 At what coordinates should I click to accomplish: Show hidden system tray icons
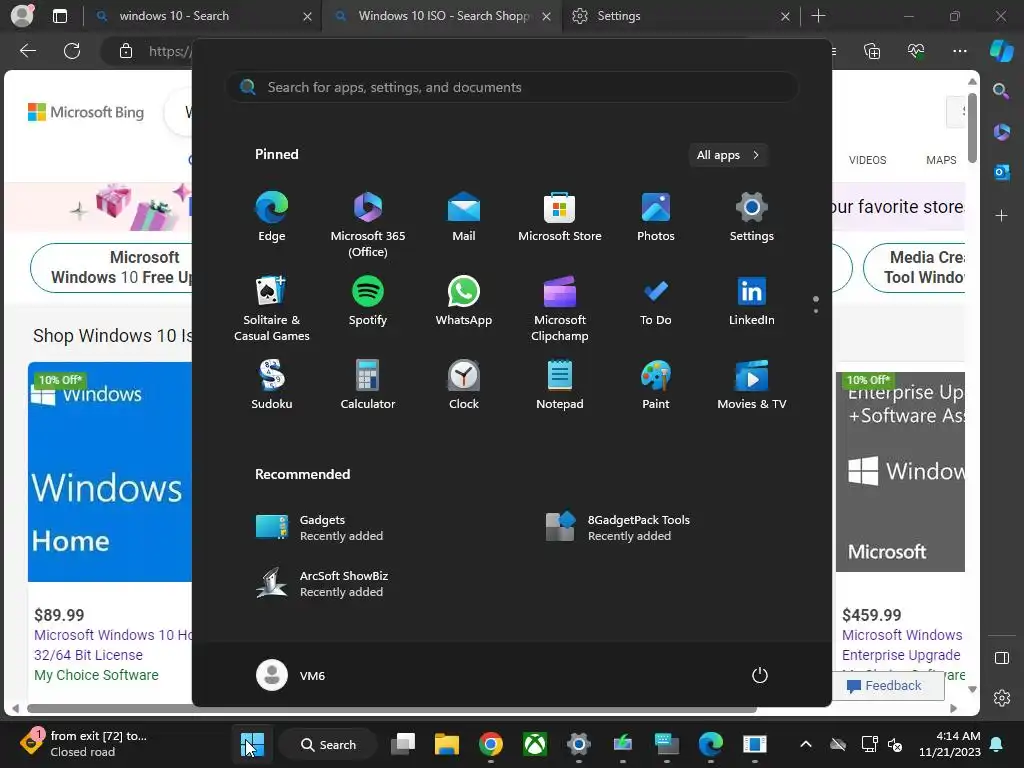pyautogui.click(x=806, y=744)
